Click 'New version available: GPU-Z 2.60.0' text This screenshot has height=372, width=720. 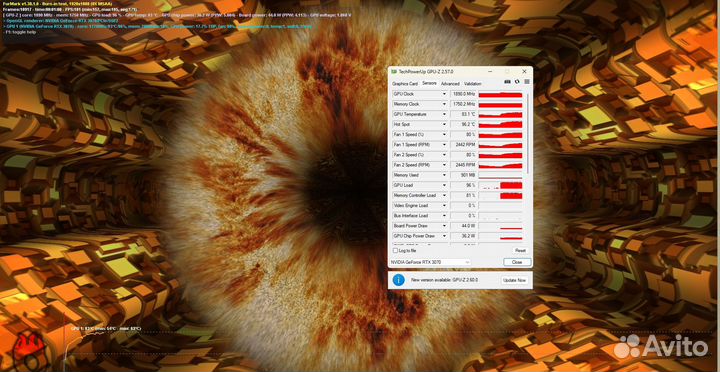(444, 280)
